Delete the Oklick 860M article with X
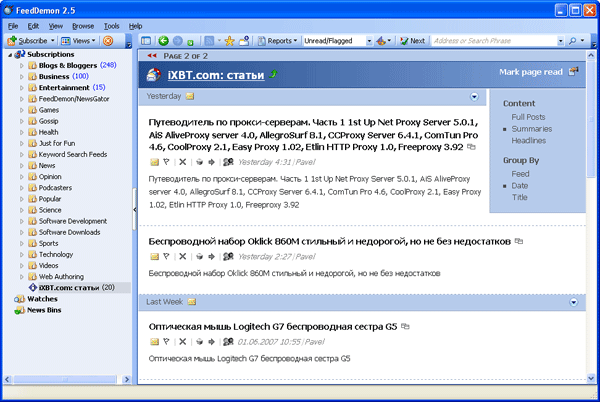 183,257
